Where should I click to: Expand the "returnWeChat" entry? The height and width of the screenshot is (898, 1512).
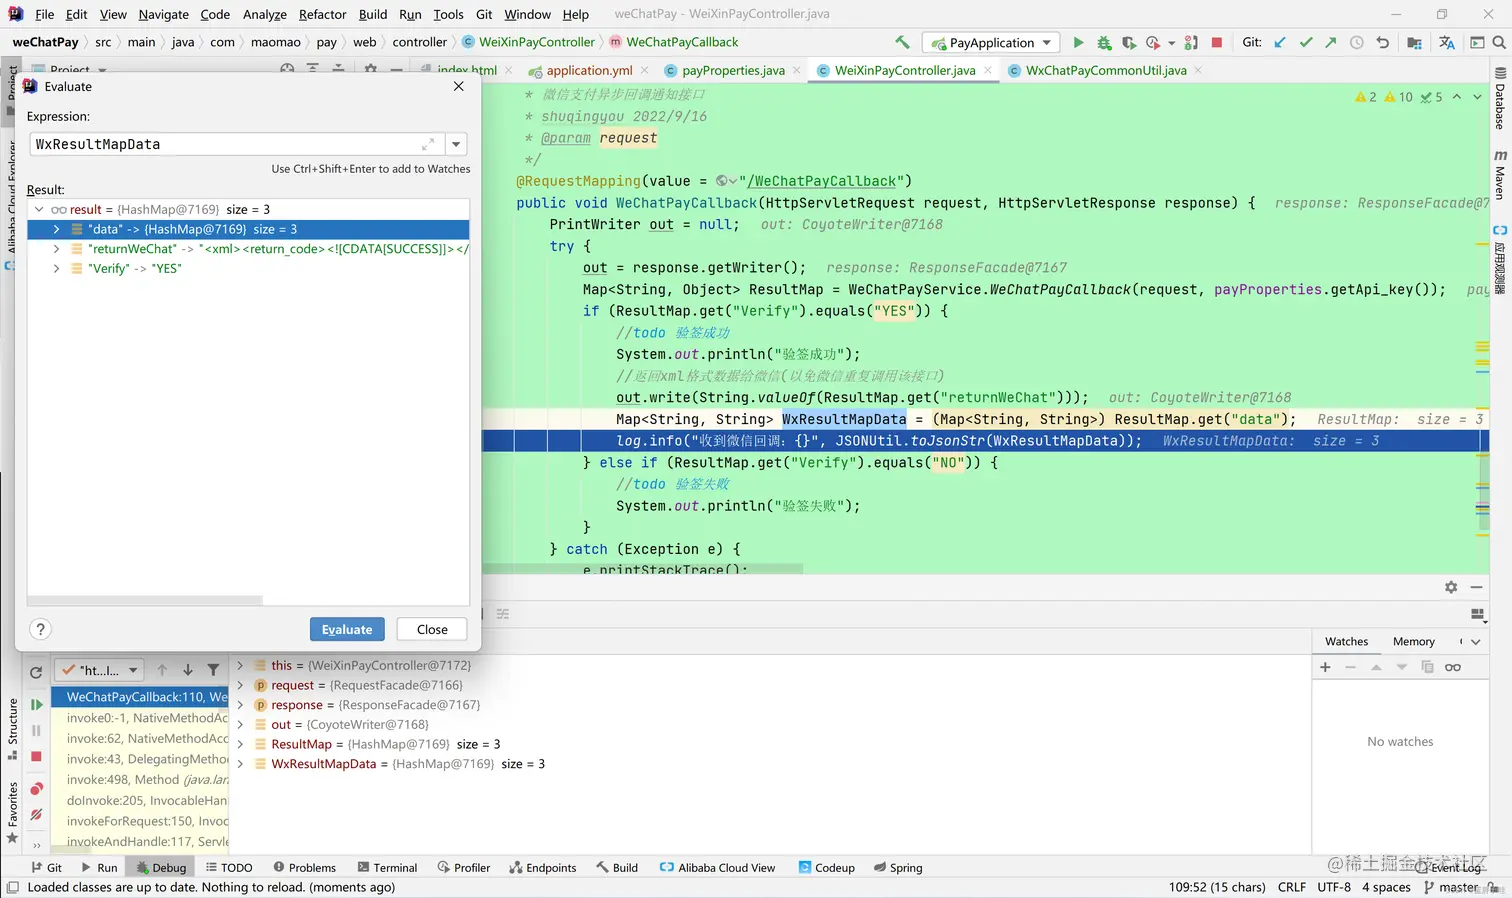pyautogui.click(x=56, y=249)
